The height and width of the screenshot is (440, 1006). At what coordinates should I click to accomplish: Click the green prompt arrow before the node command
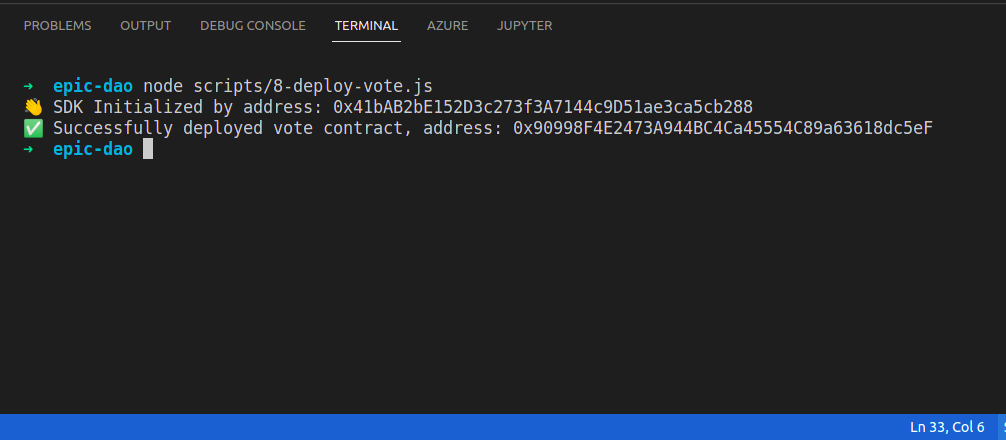28,86
